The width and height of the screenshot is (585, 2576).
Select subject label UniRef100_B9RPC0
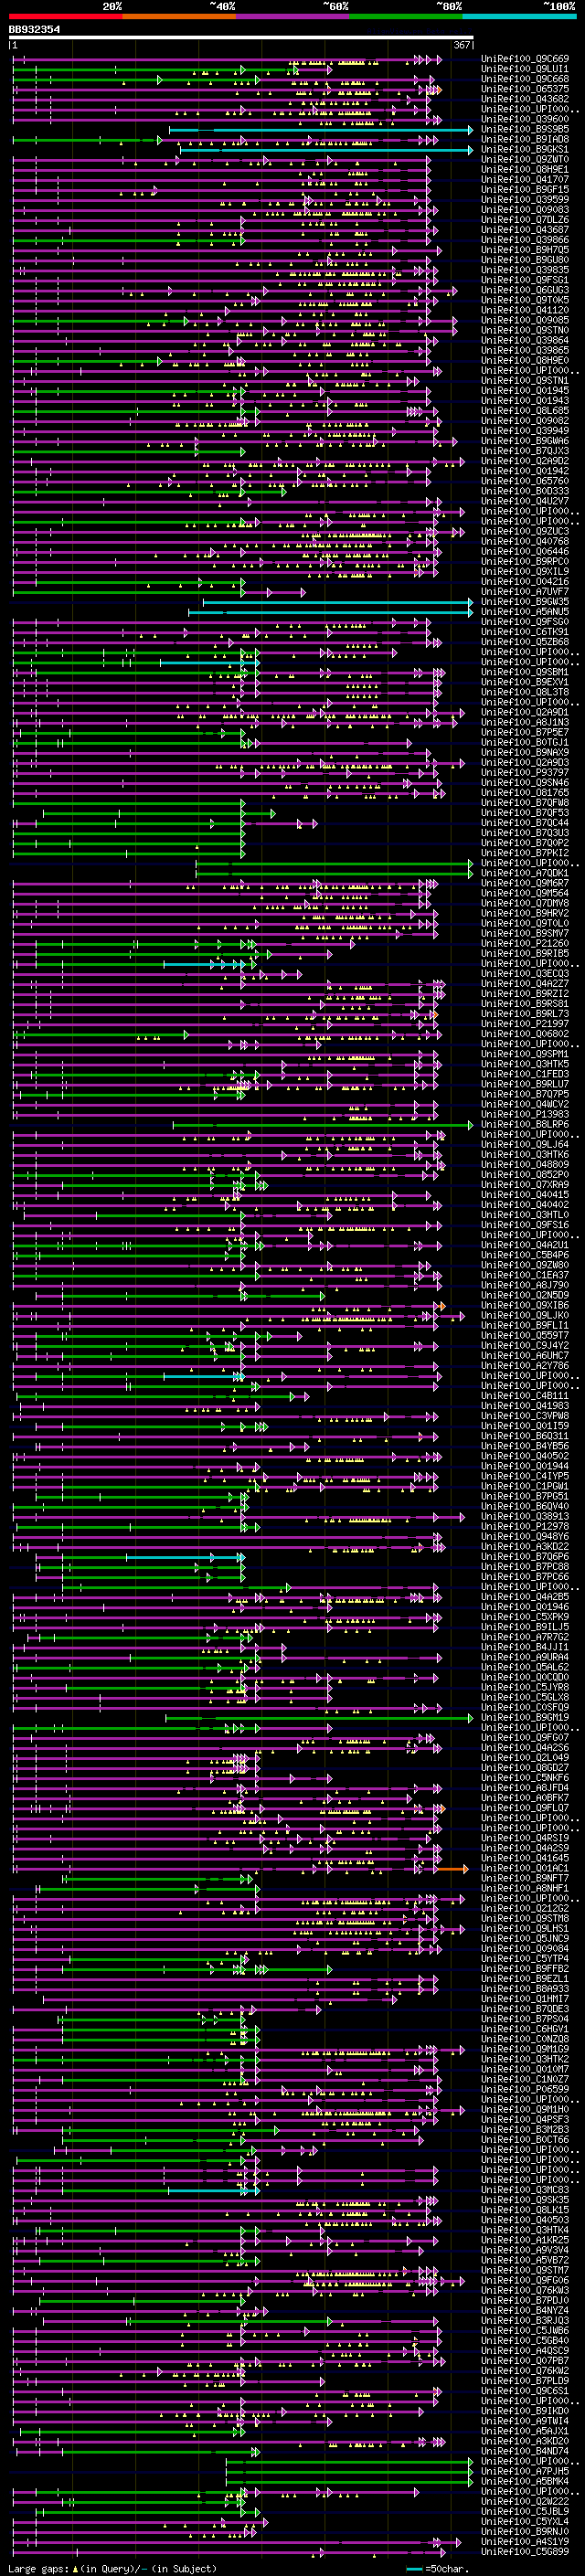[525, 562]
